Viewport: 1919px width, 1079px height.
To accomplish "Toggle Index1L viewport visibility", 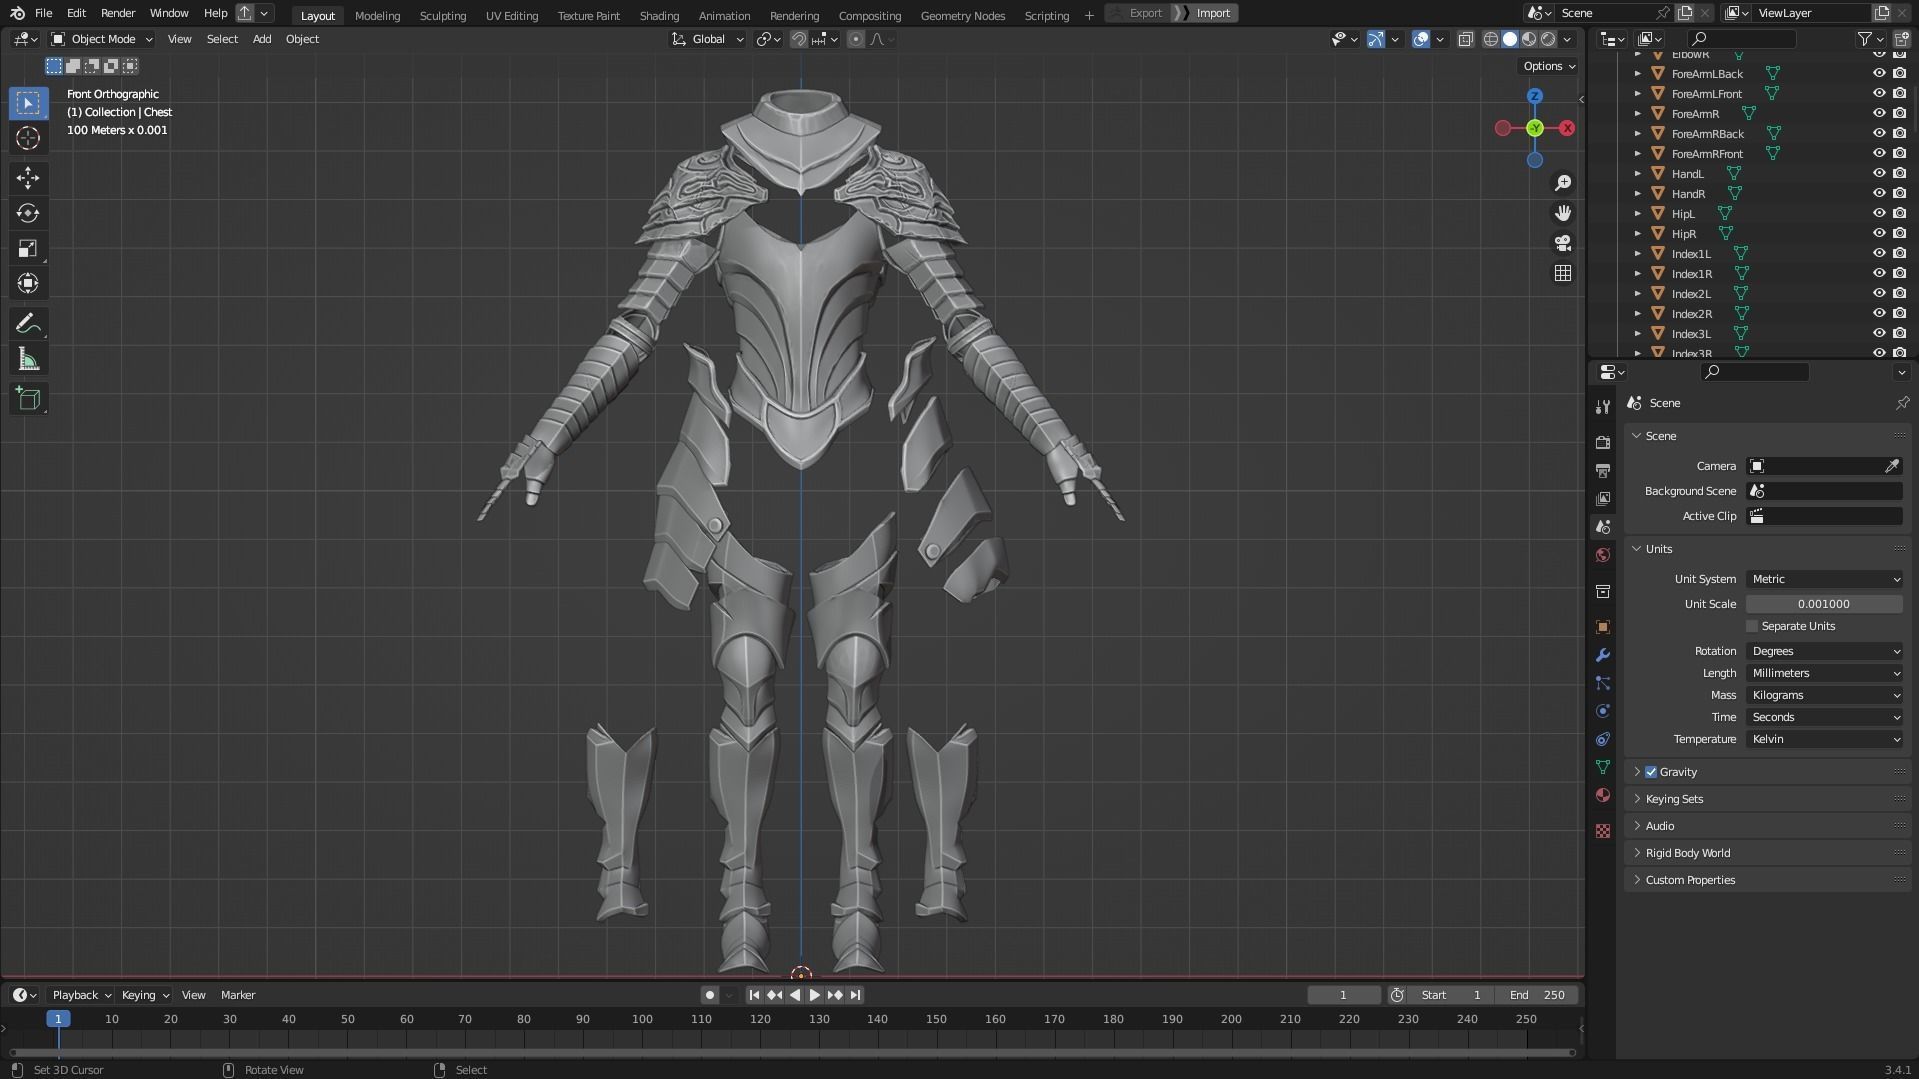I will pos(1879,253).
